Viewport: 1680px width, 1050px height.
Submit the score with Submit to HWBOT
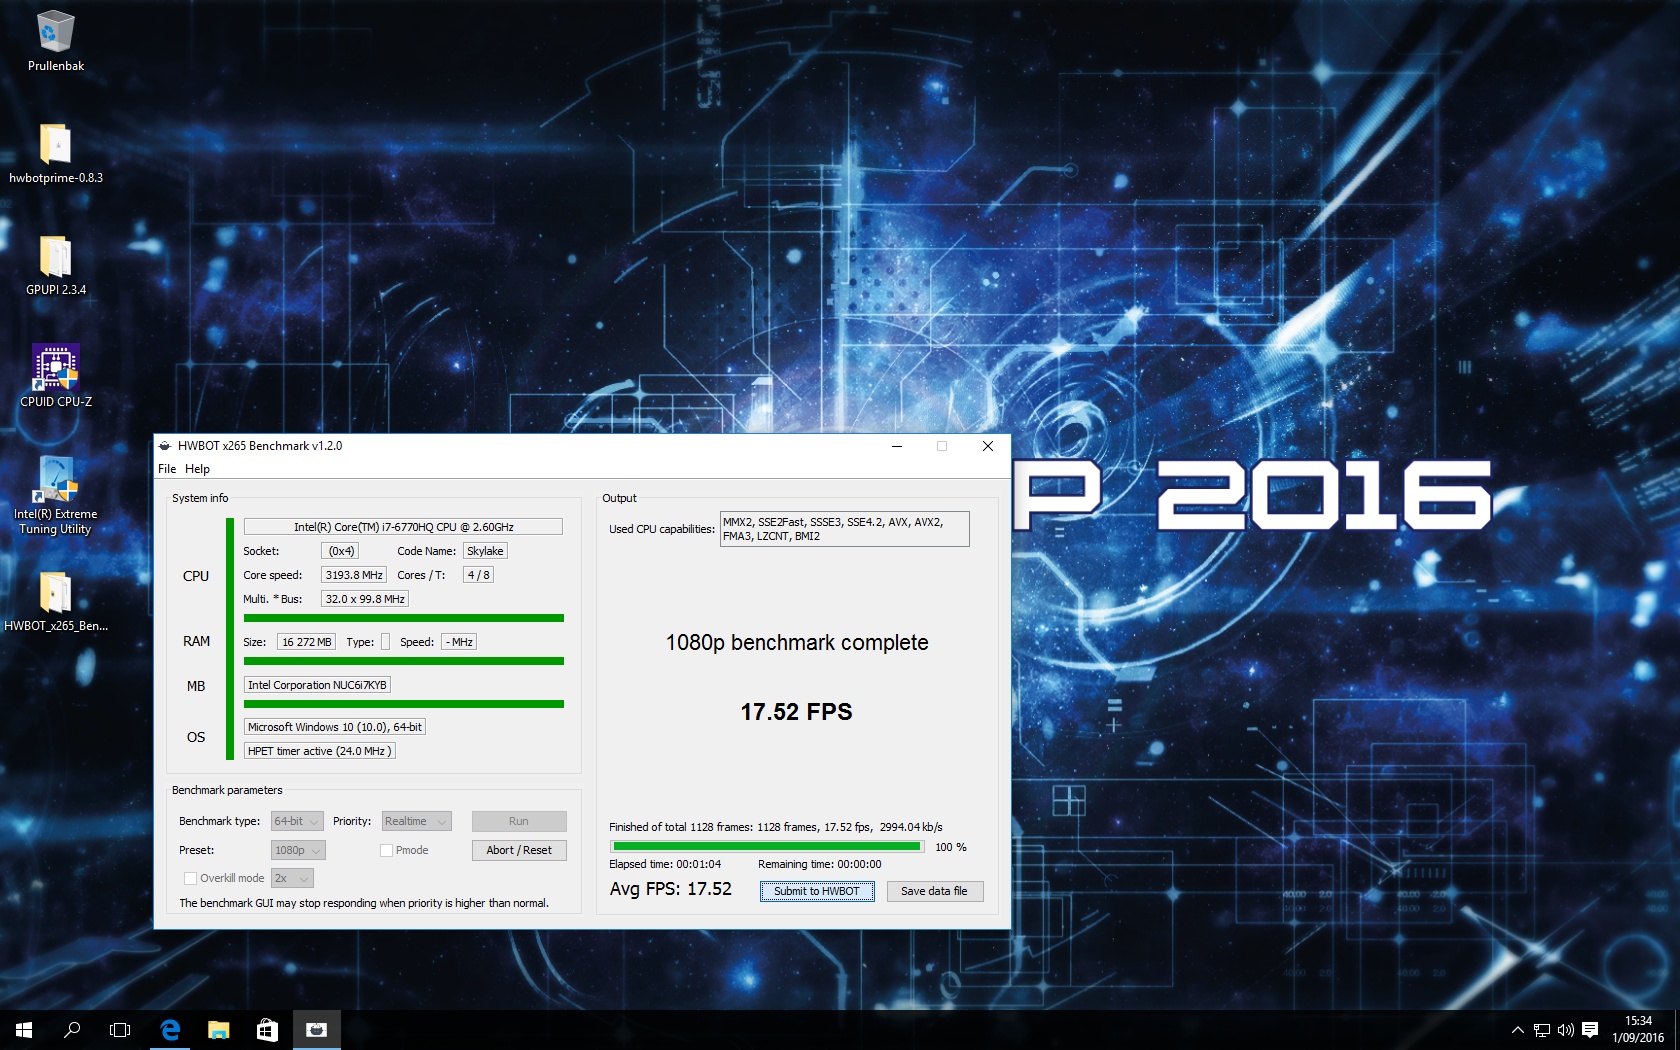click(817, 891)
